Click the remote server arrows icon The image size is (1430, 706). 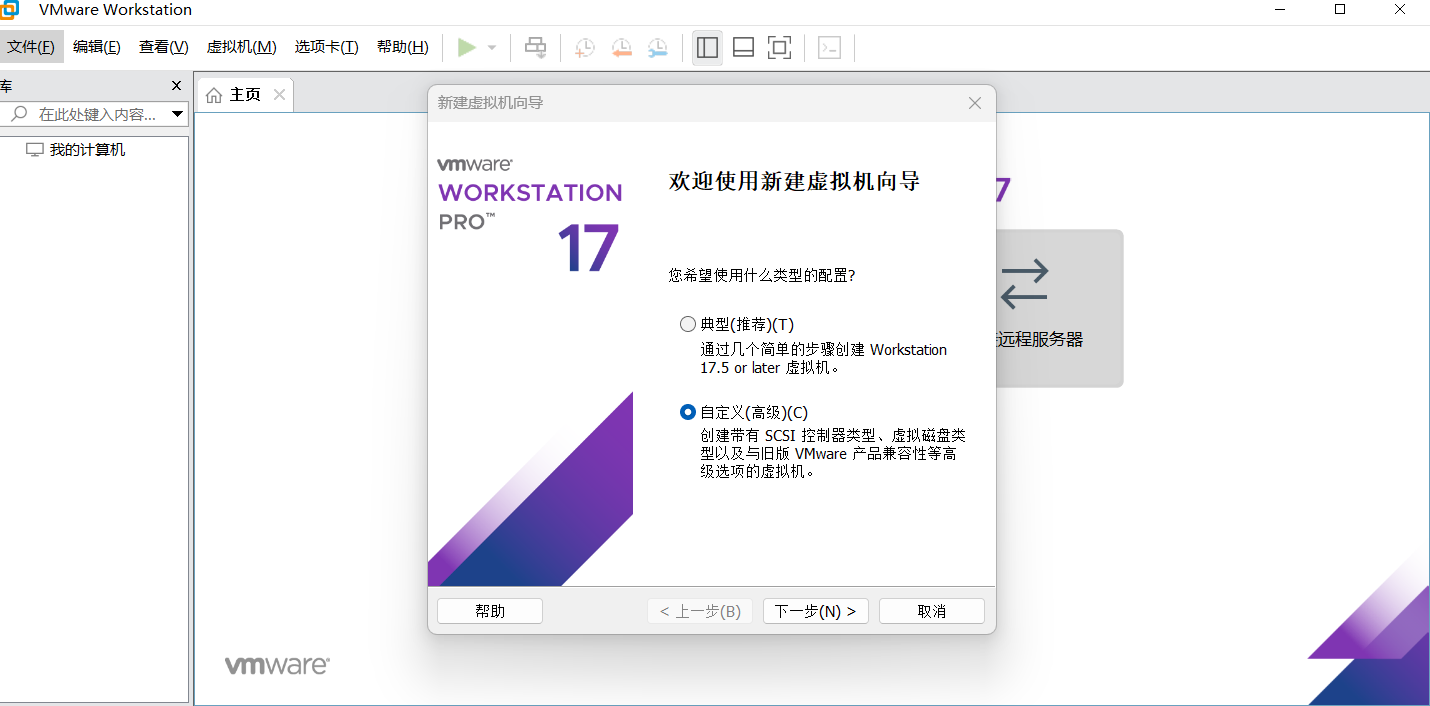(x=1024, y=284)
